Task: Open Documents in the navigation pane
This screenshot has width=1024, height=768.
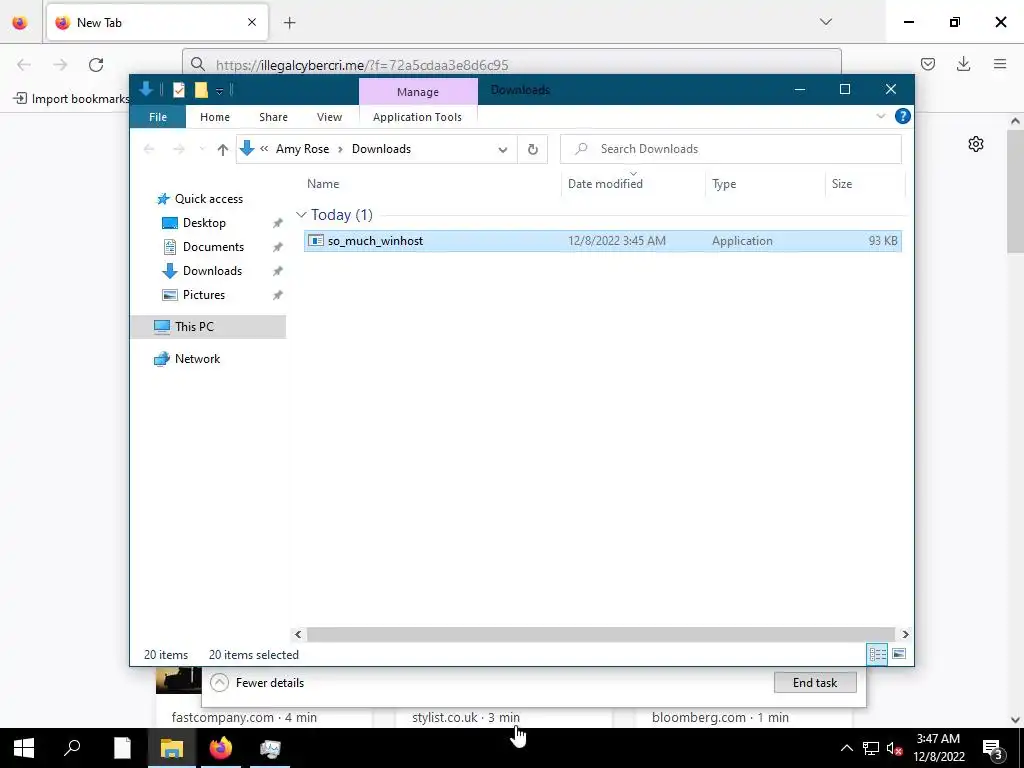Action: click(x=213, y=247)
